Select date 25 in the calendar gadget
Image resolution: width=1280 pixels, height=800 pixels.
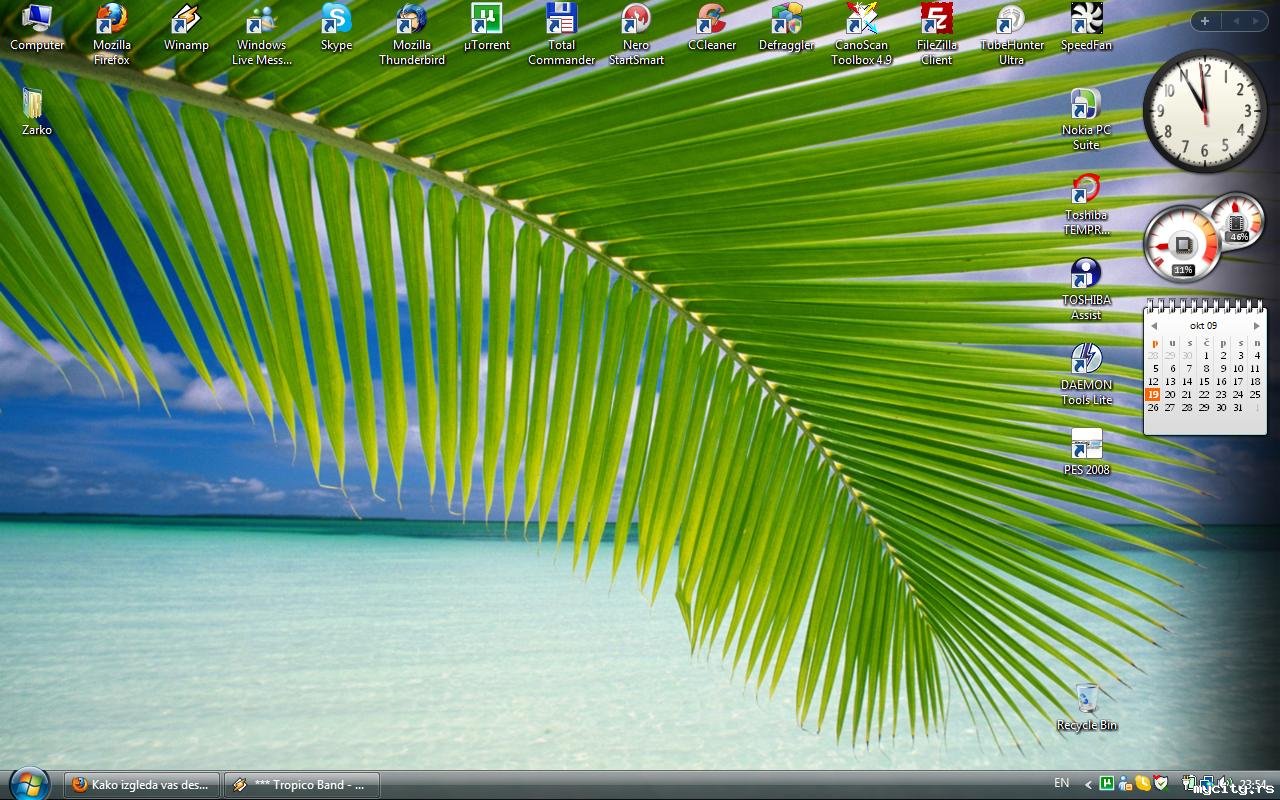point(1255,394)
